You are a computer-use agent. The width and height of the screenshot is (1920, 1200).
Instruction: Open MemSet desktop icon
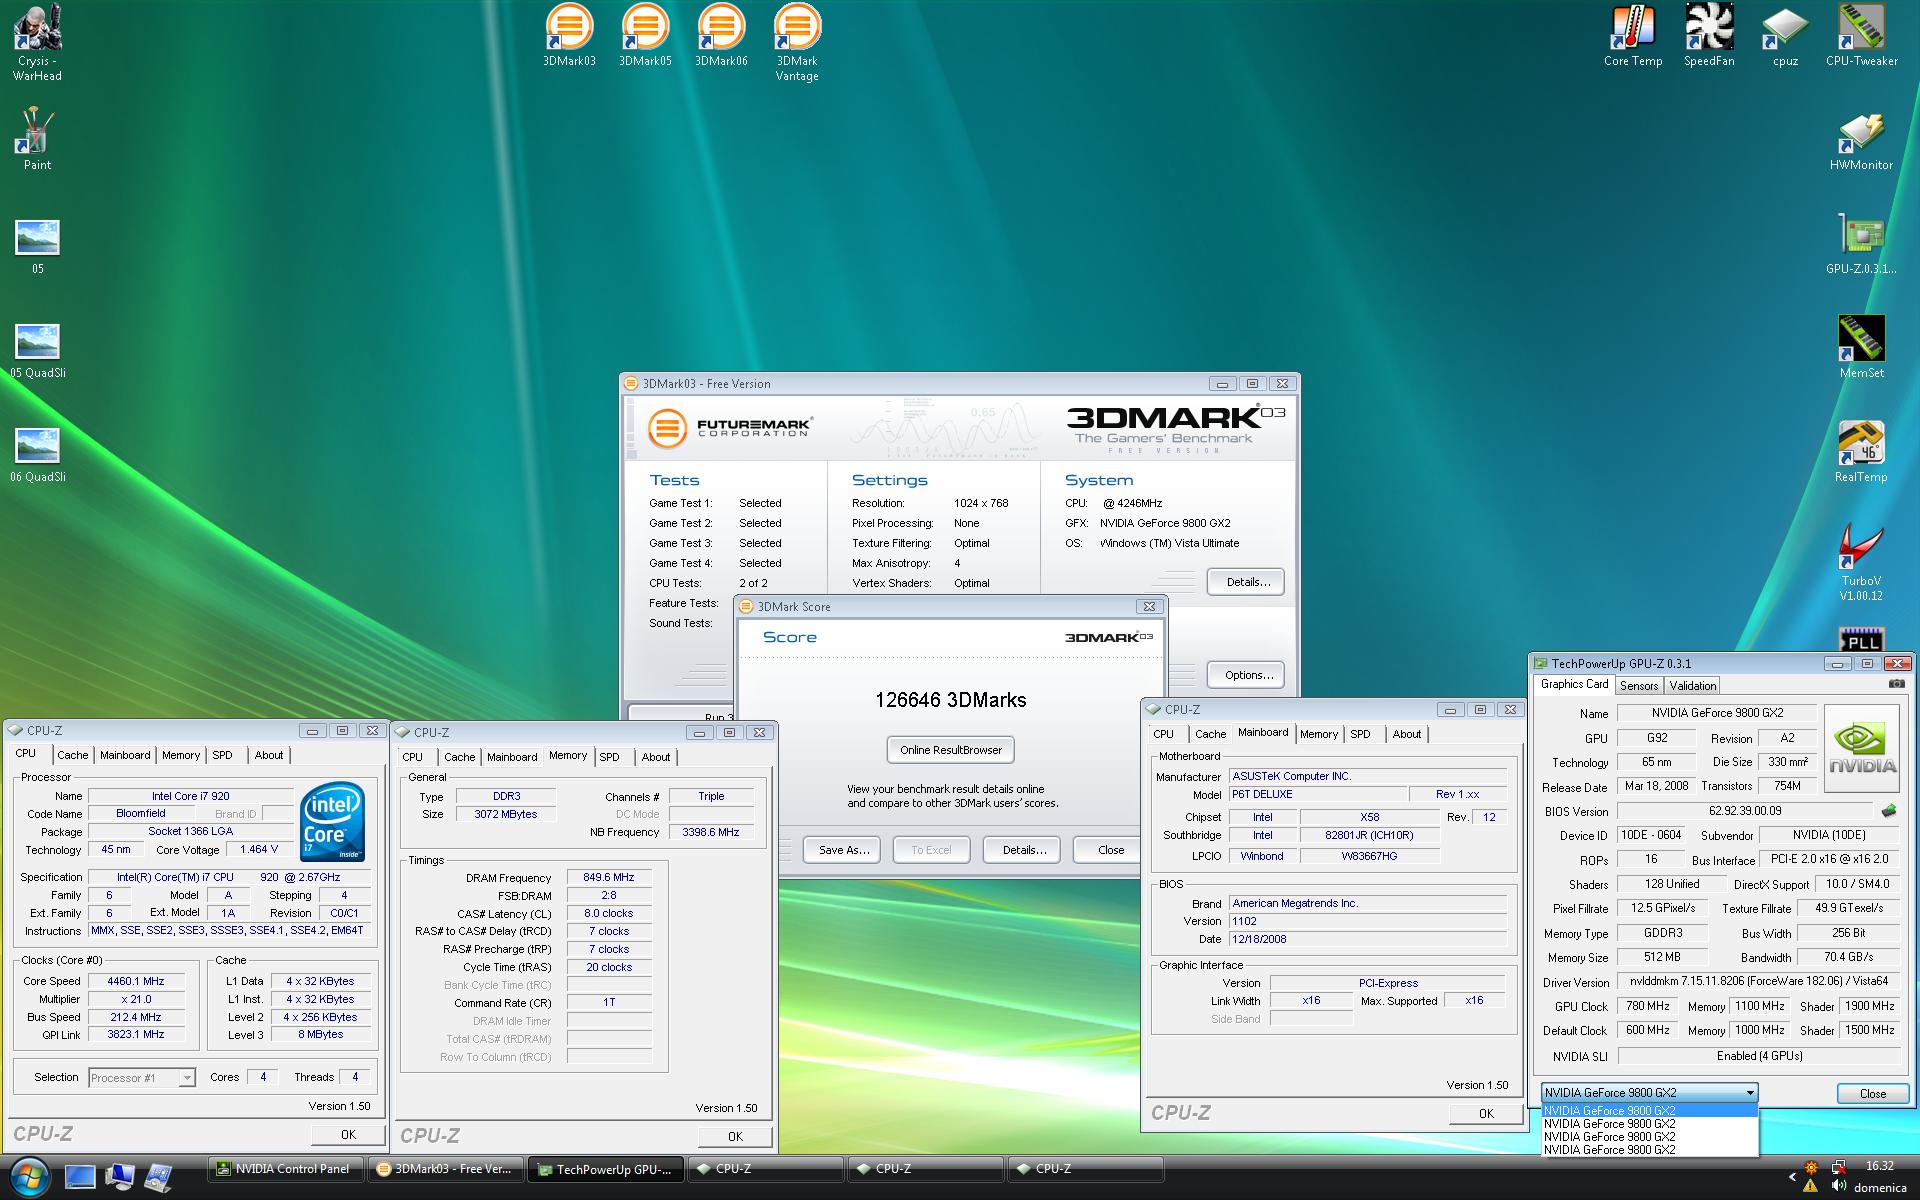coord(1861,348)
